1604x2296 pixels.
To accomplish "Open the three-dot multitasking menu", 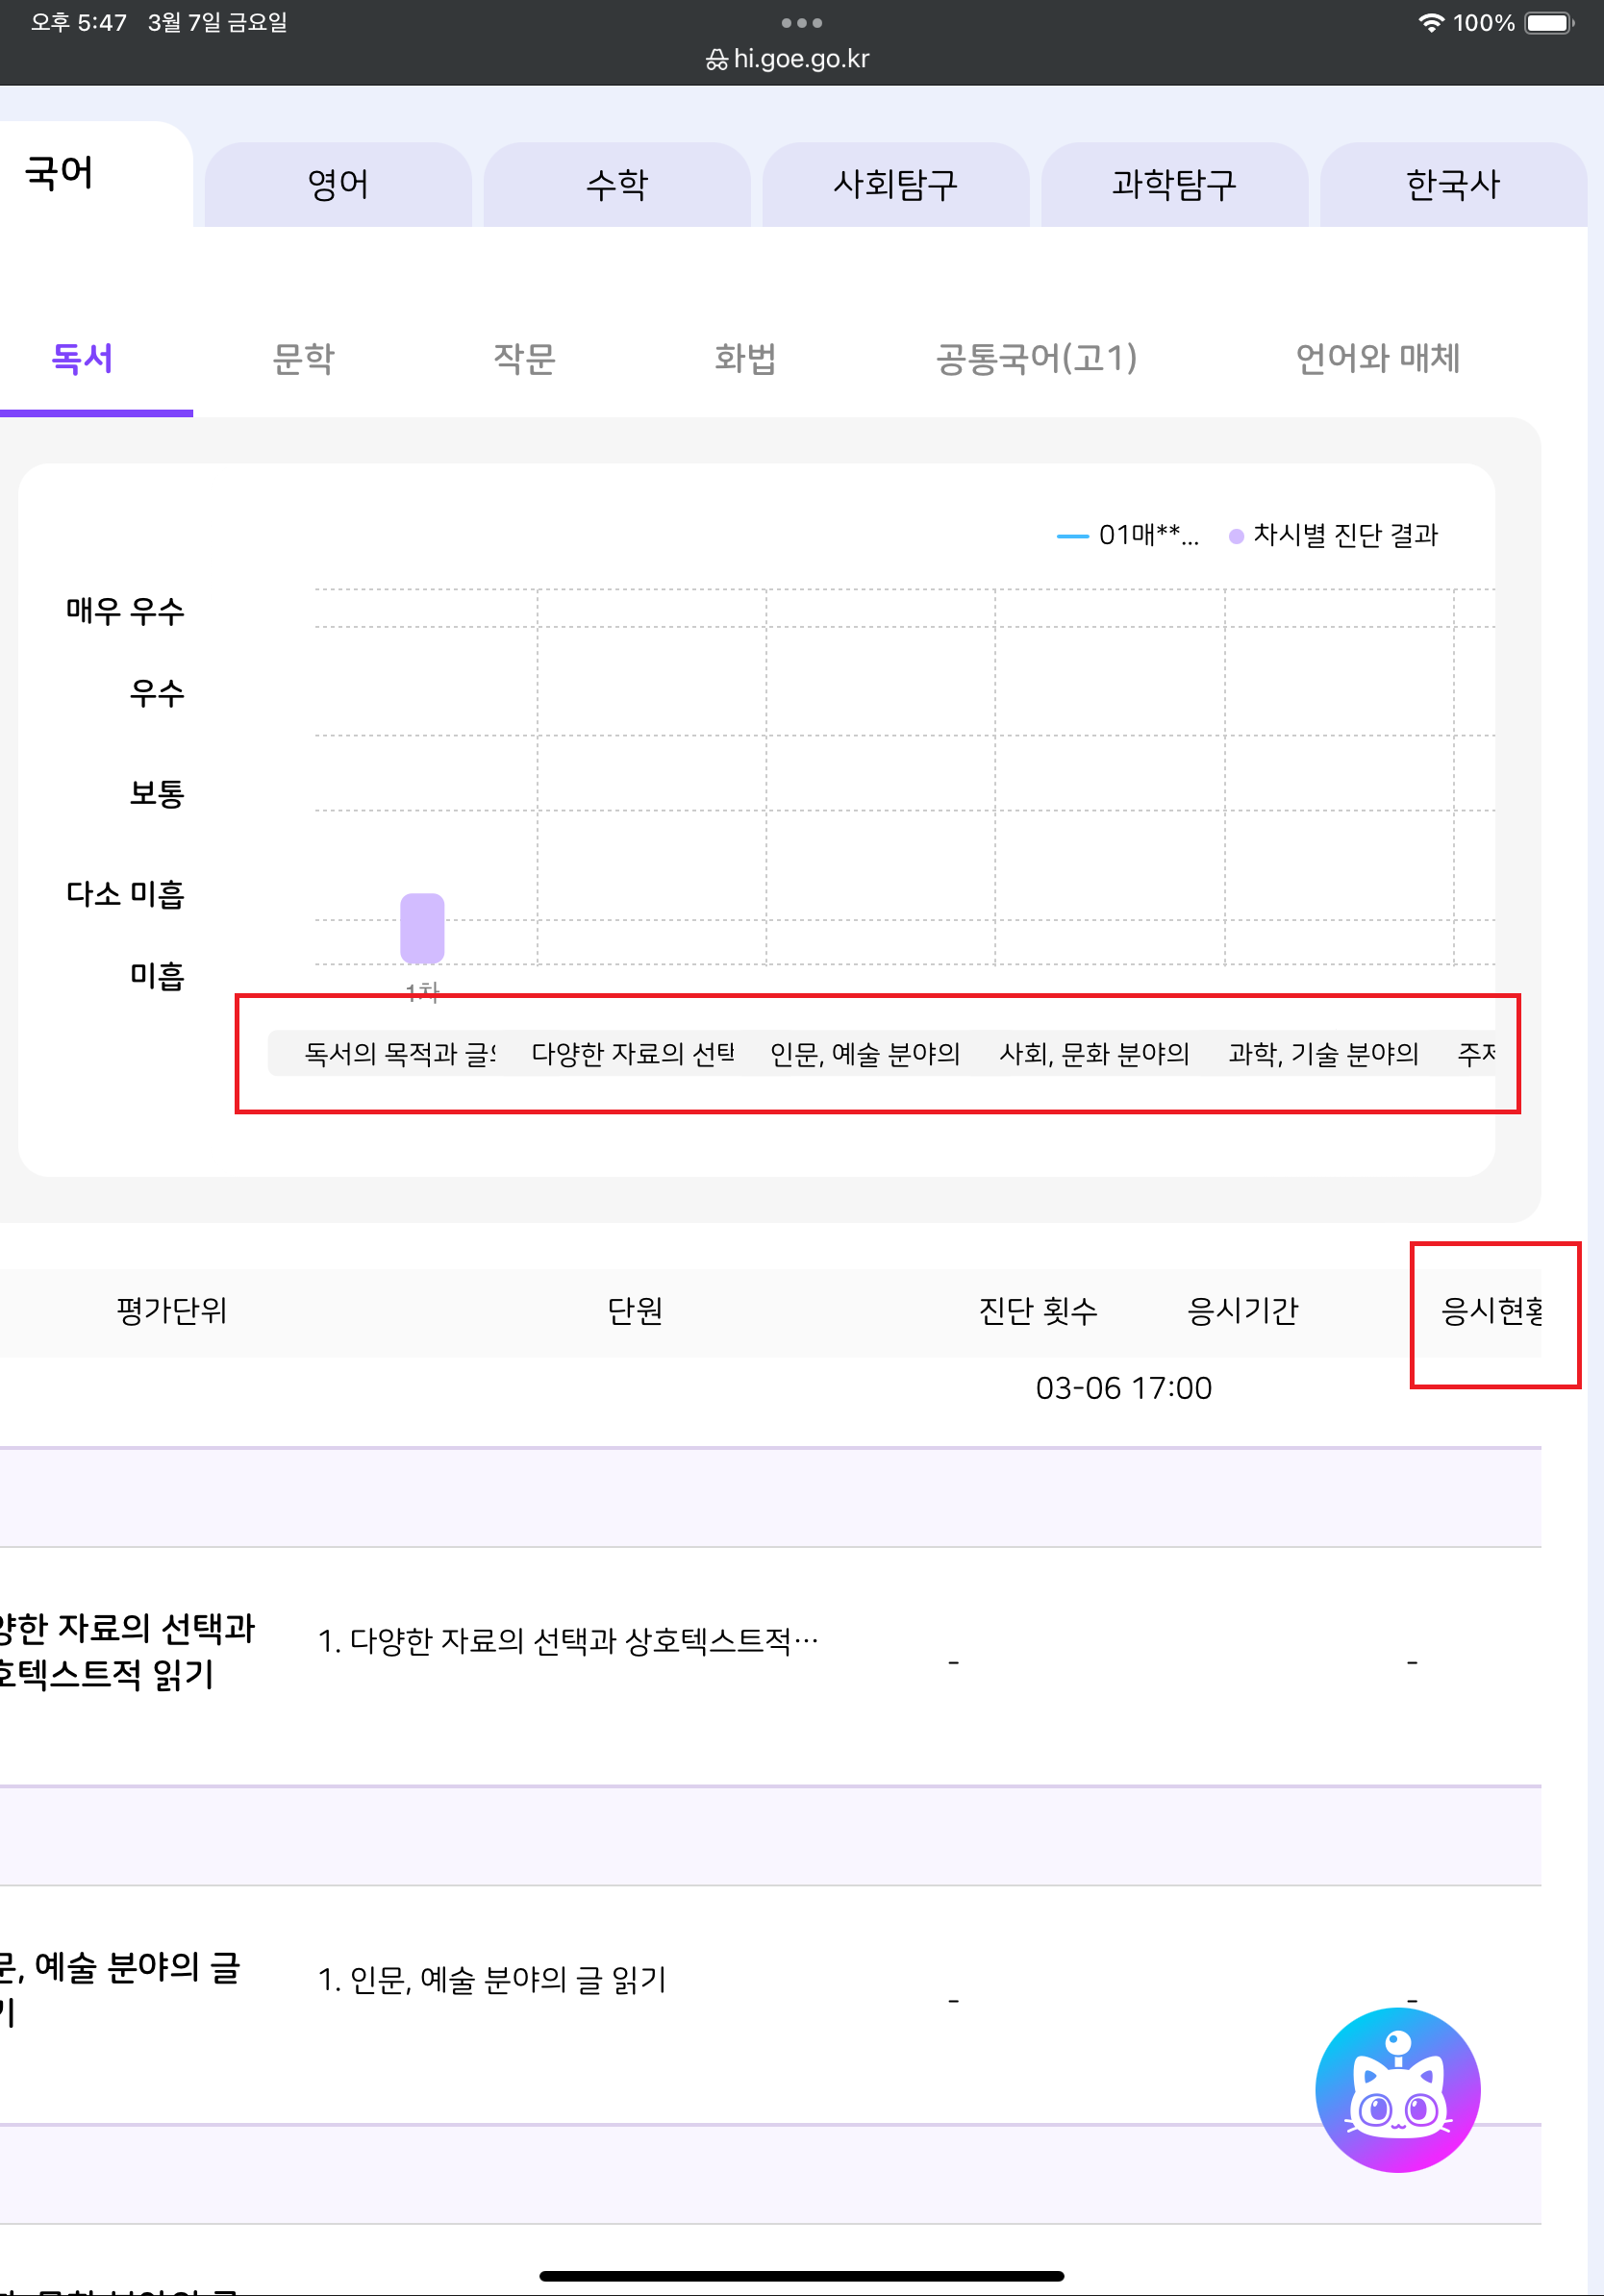I will tap(801, 22).
